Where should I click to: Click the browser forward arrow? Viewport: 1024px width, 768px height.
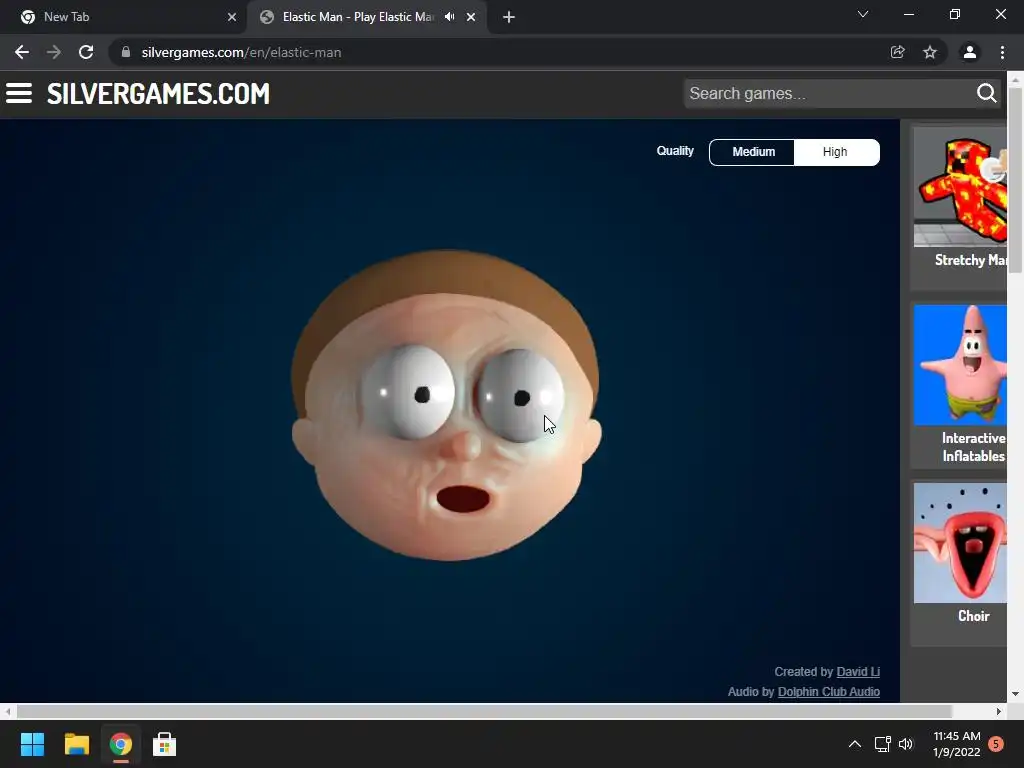(x=54, y=52)
